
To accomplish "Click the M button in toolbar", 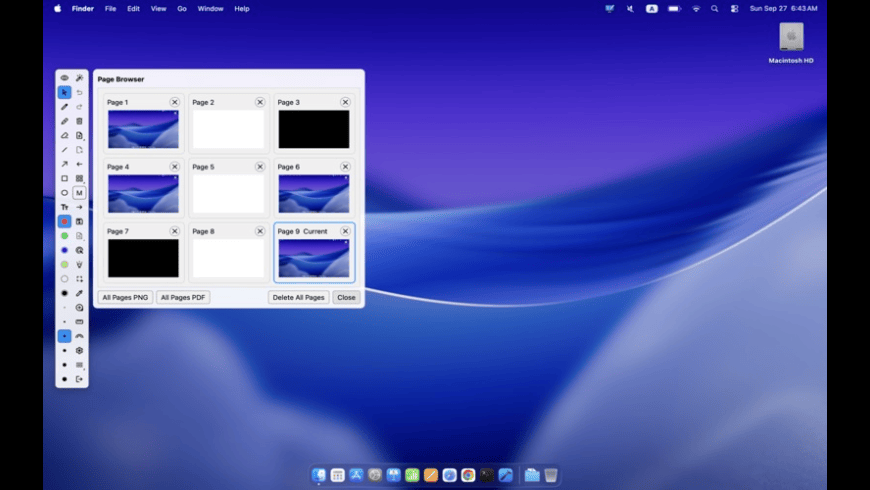I will (79, 193).
